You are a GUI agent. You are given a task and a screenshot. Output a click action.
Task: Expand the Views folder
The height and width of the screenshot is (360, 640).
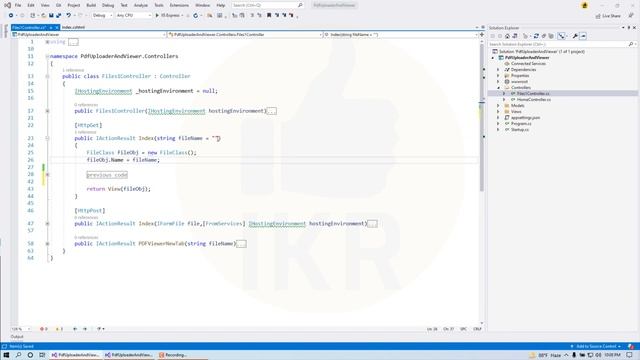(498, 111)
